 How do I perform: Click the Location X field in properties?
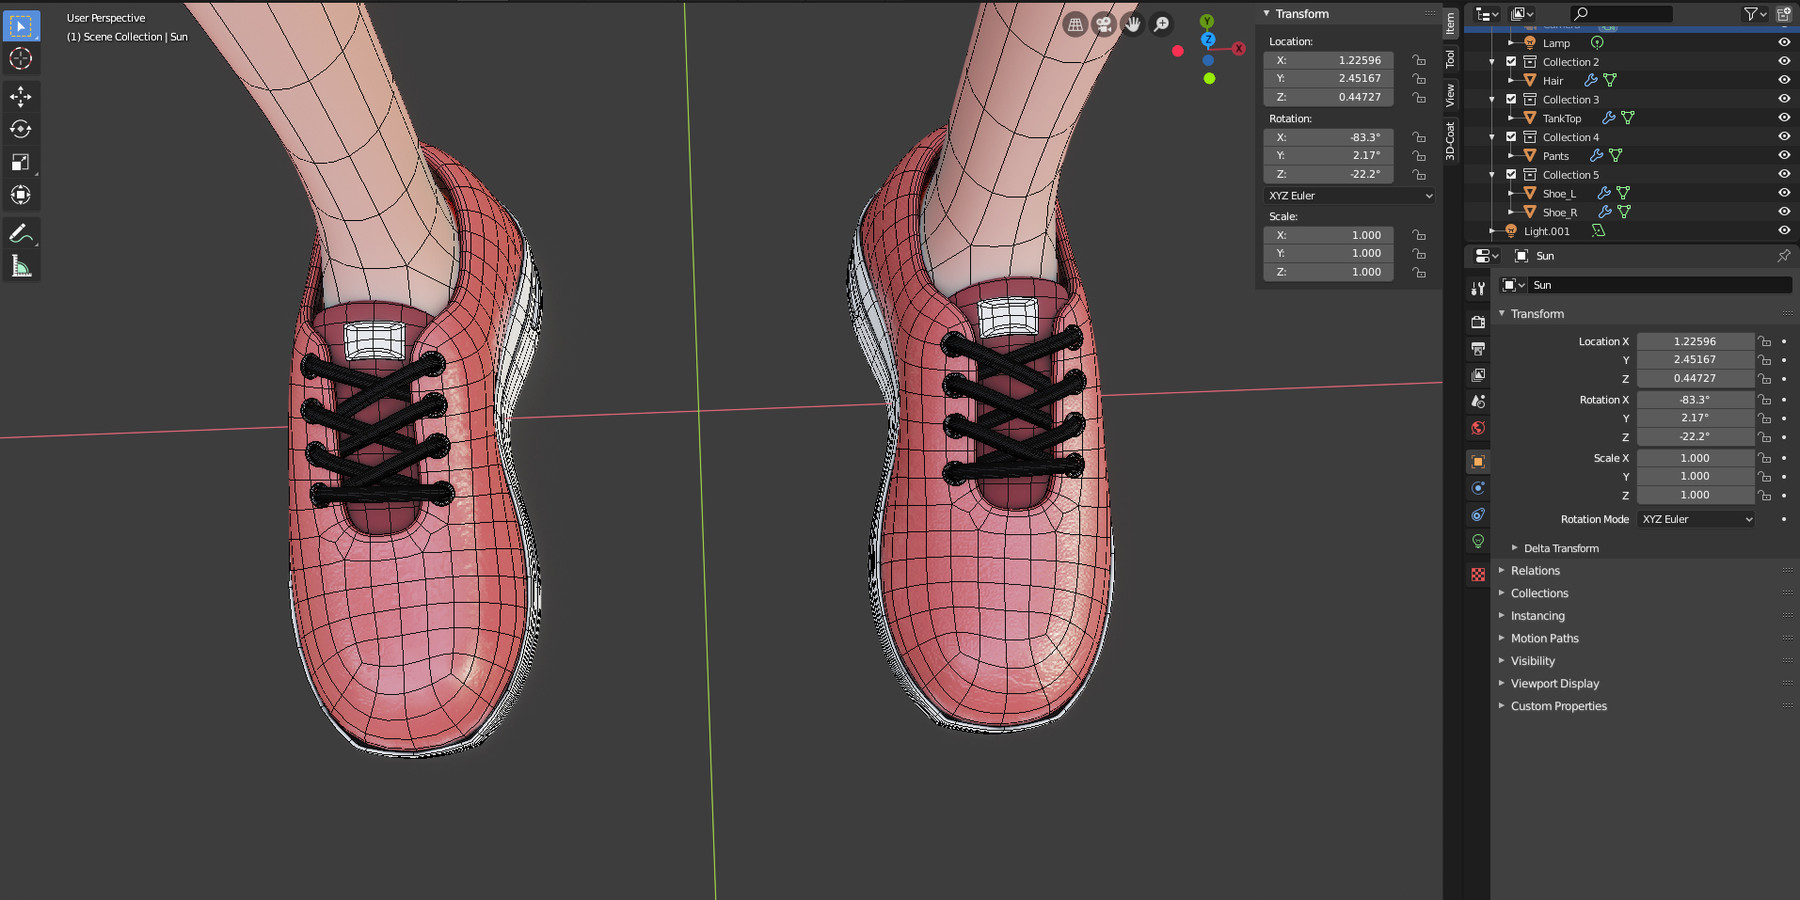coord(1694,341)
